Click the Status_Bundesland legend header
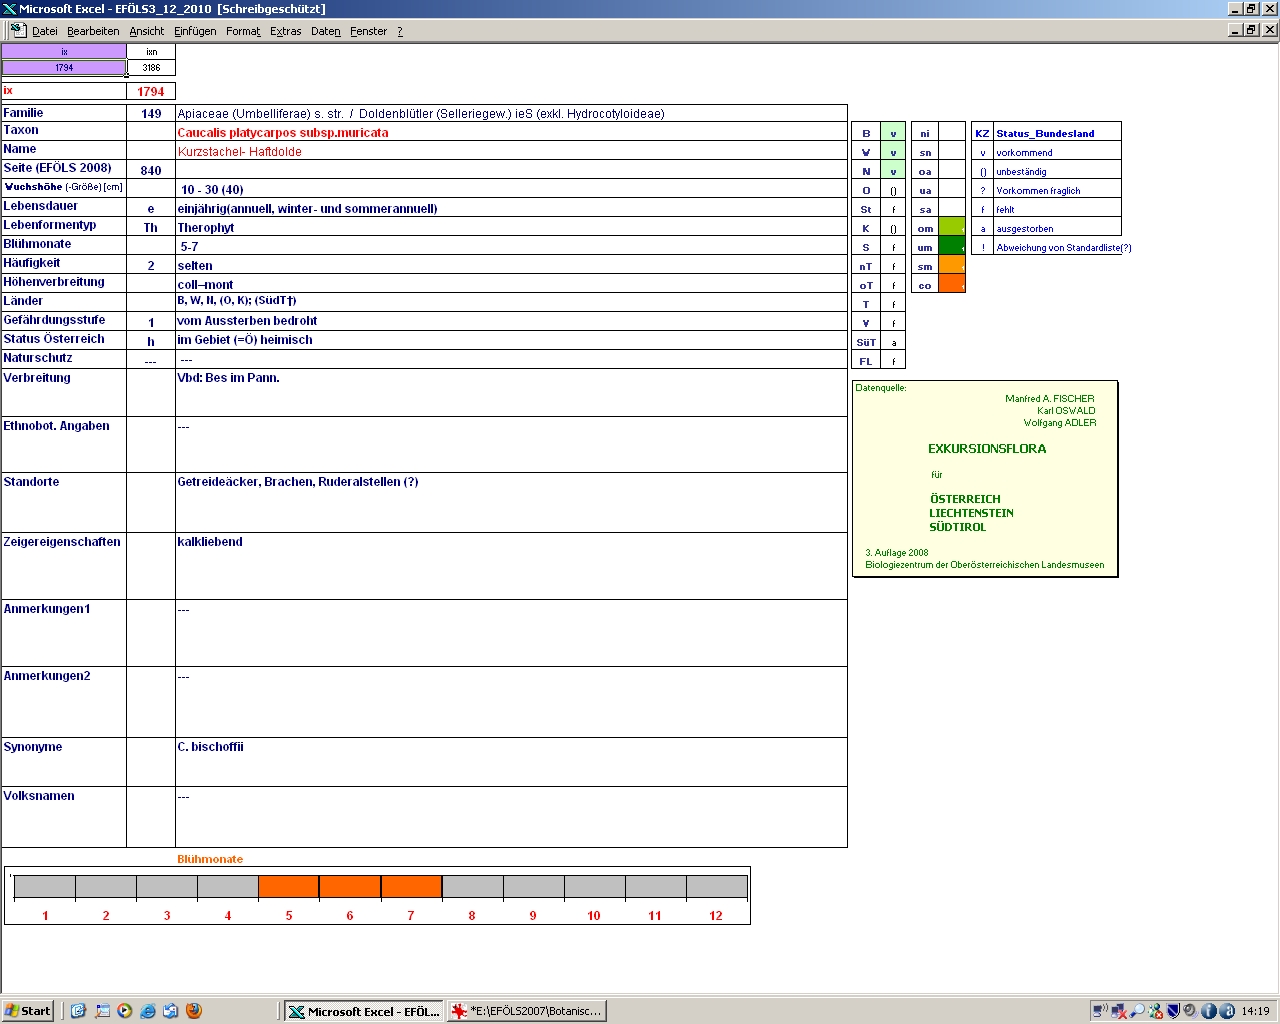This screenshot has width=1280, height=1024. (1045, 133)
